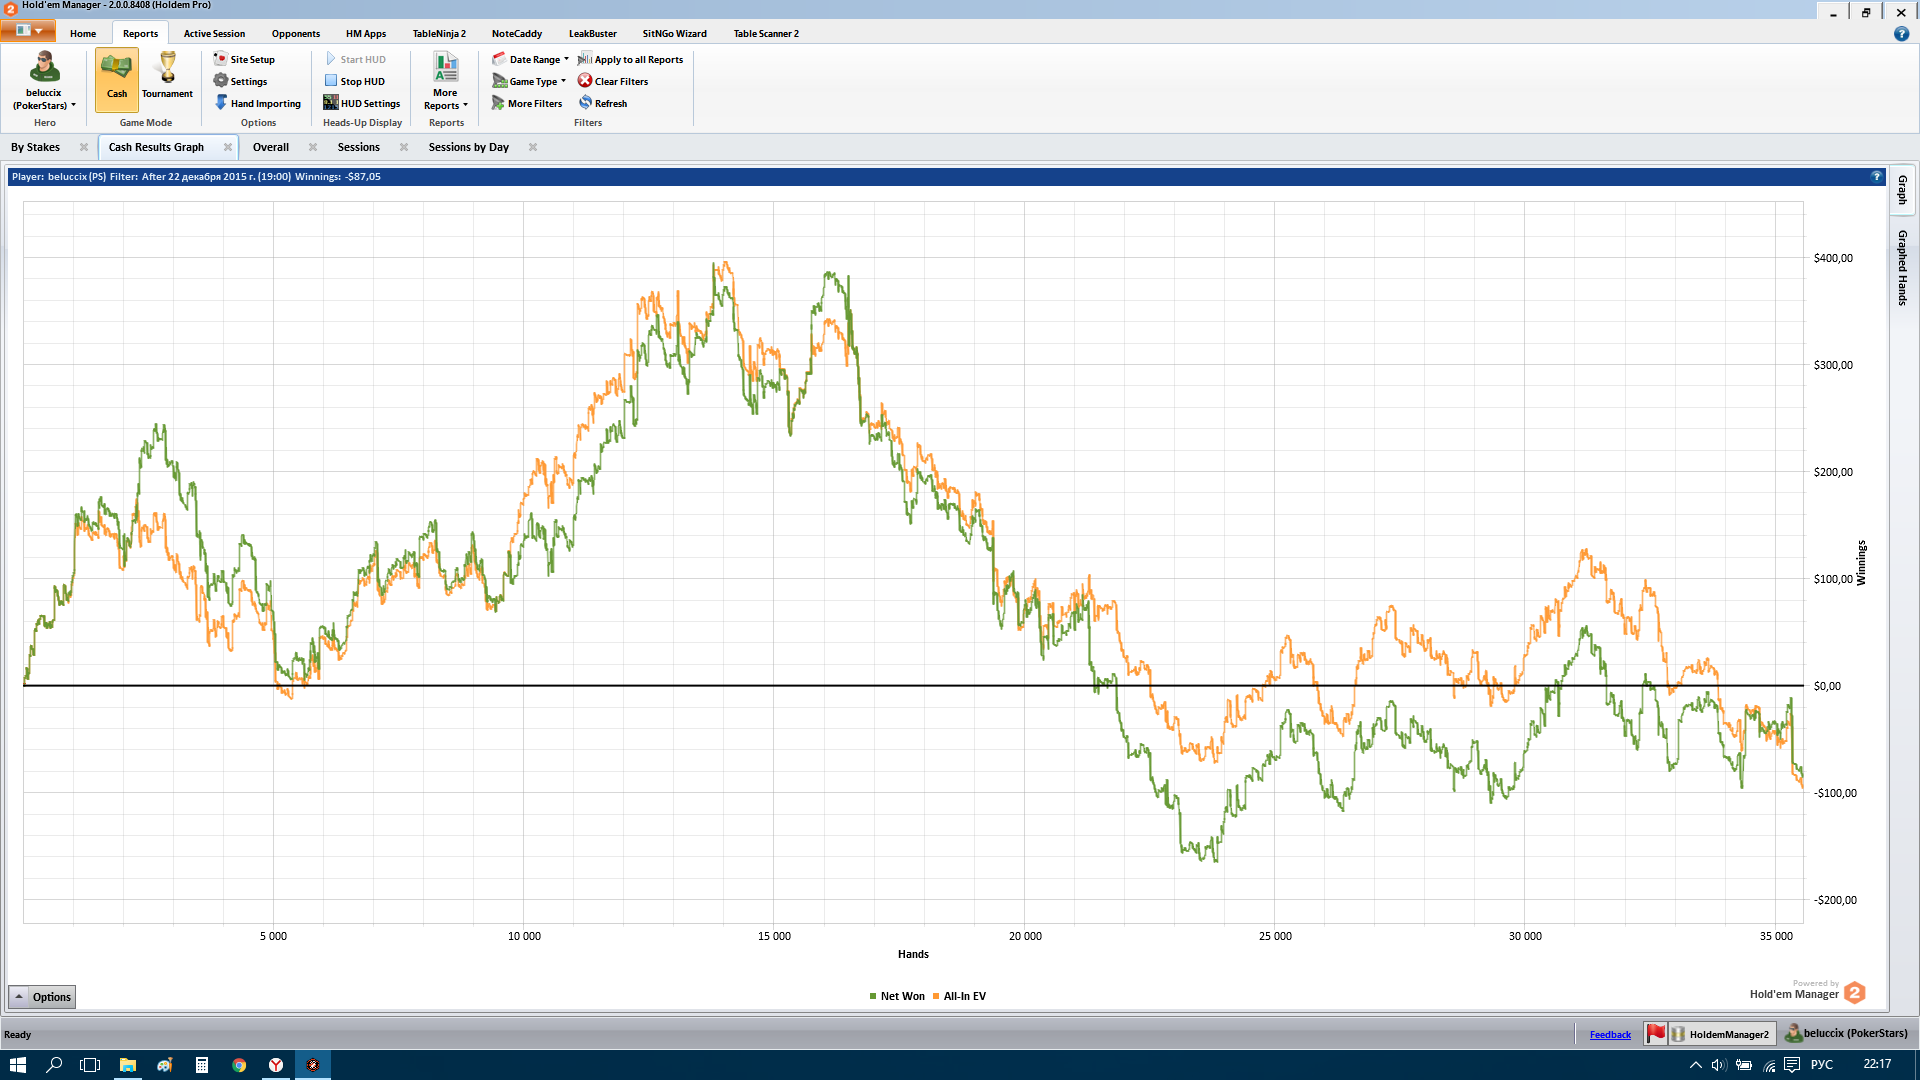Screen dimensions: 1920x1080
Task: Select the vertical Graph side tab
Action: pos(1902,190)
